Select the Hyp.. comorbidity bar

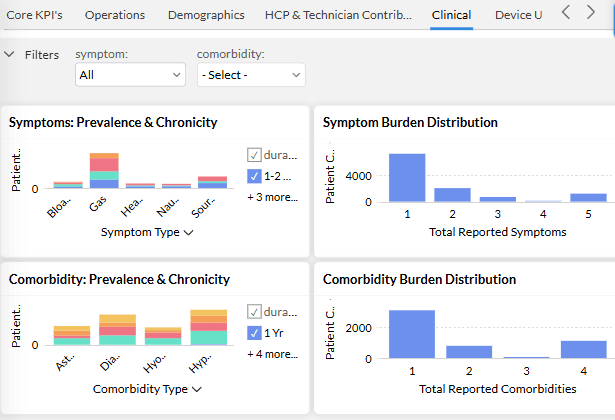pos(209,327)
